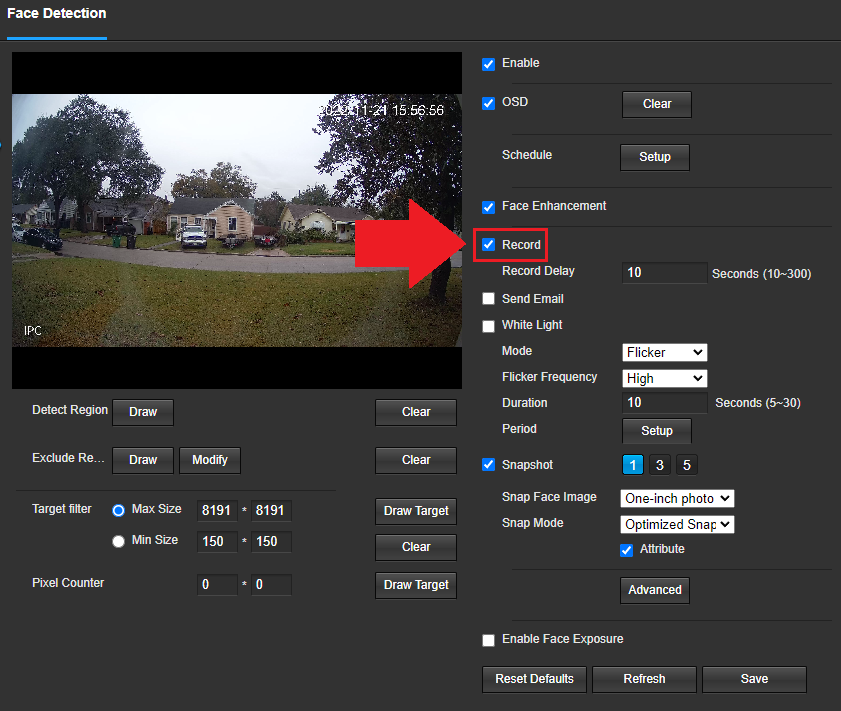Switch to the Face Detection tab
The width and height of the screenshot is (841, 711).
(56, 13)
